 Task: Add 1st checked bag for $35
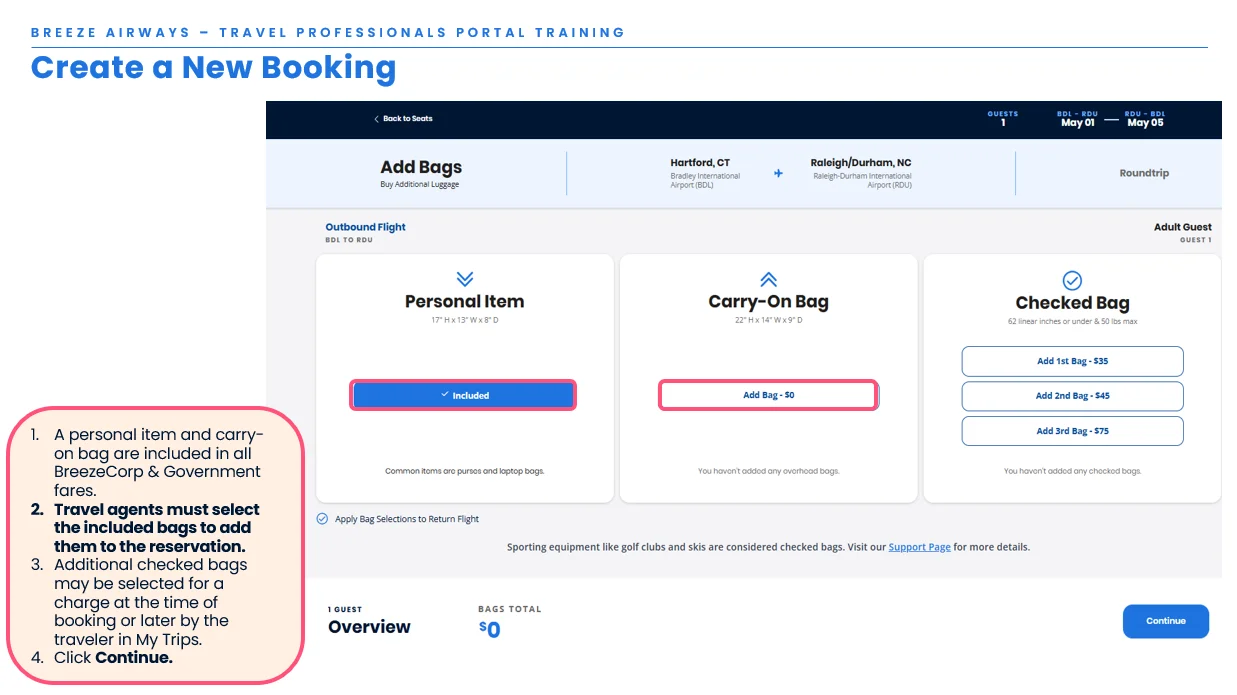1072,361
